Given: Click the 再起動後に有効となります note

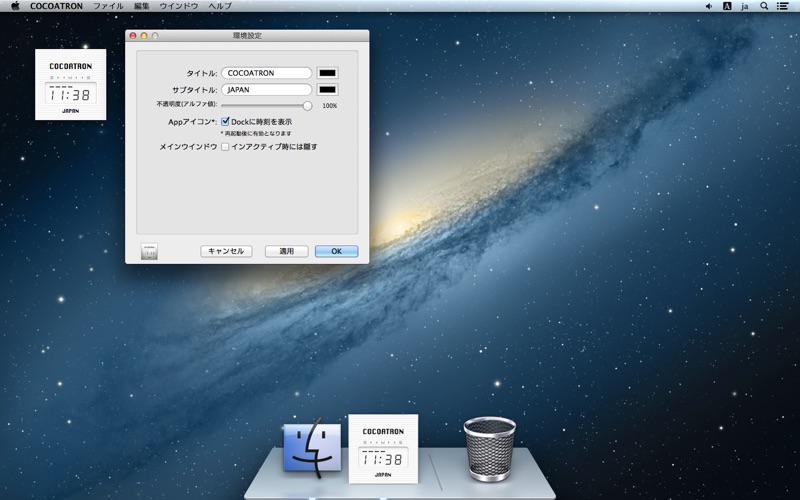Looking at the screenshot, I should pos(256,133).
